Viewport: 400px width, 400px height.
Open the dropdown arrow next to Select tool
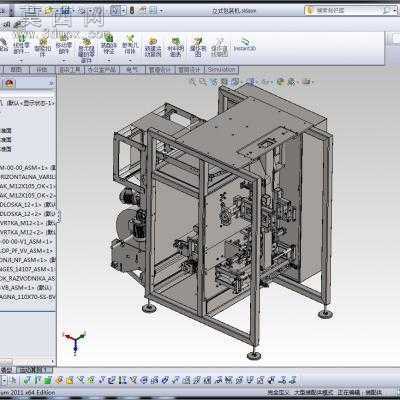click(123, 11)
